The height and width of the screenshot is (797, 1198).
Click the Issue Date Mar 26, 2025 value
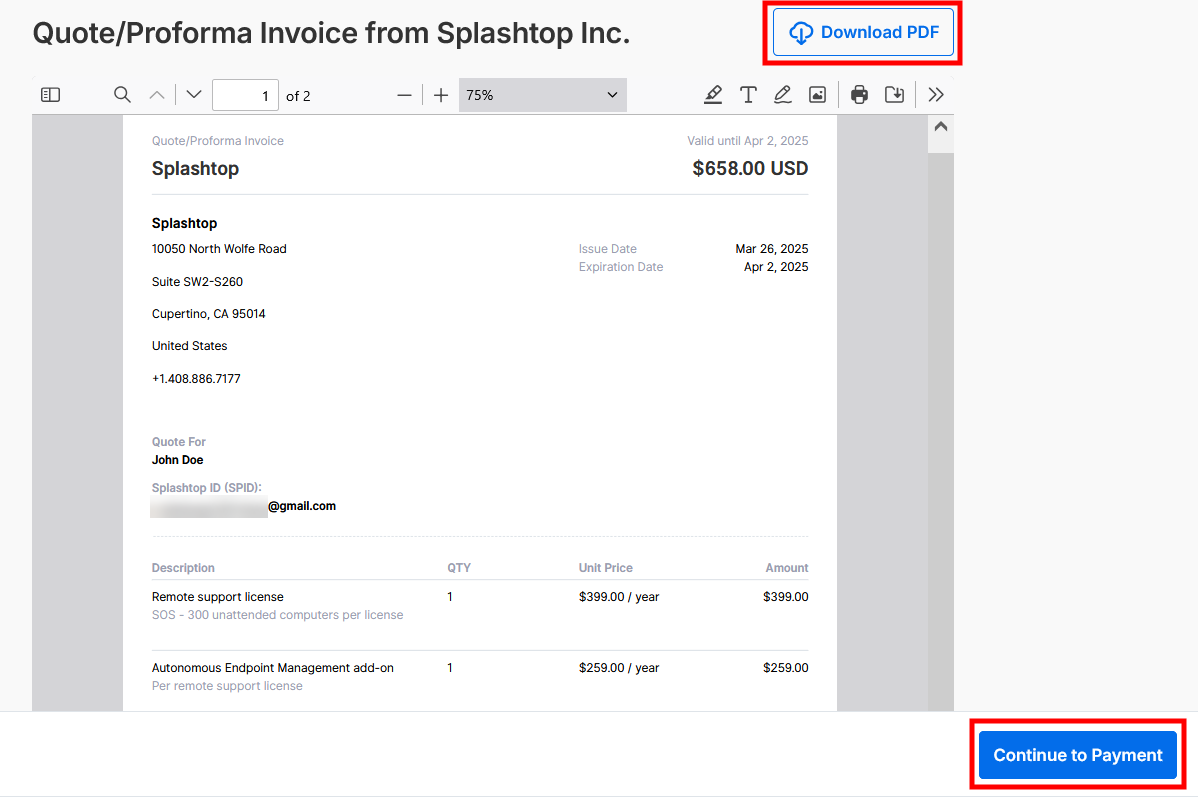pos(772,248)
